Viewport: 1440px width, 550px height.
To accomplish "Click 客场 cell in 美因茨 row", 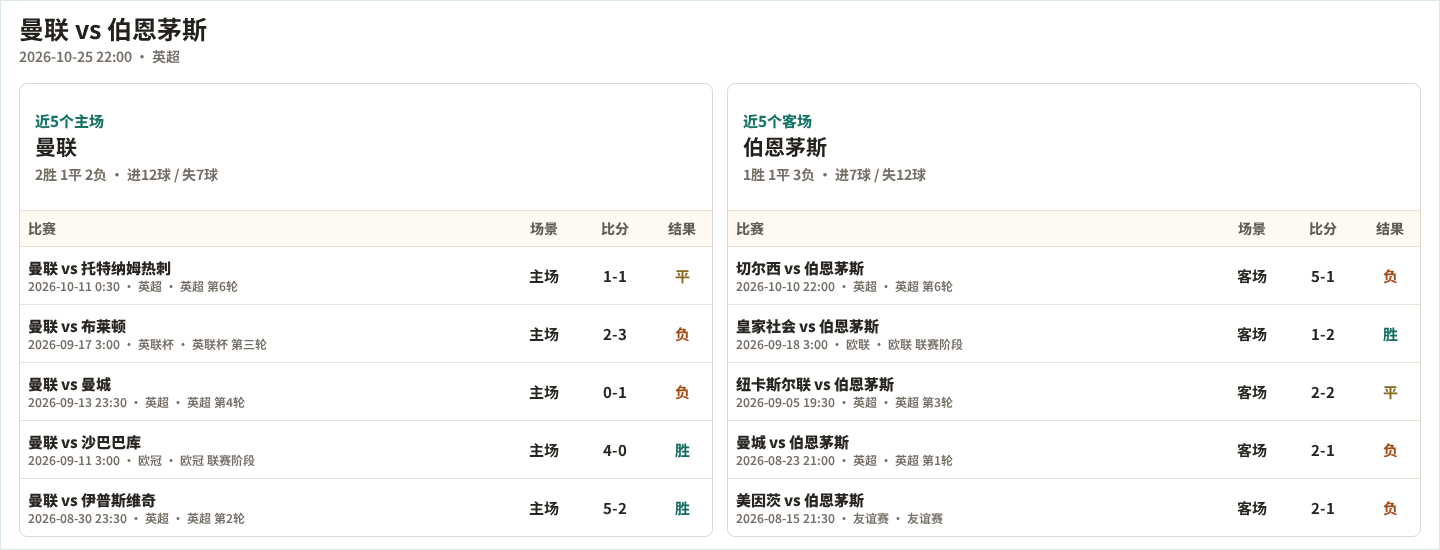I will point(1252,508).
